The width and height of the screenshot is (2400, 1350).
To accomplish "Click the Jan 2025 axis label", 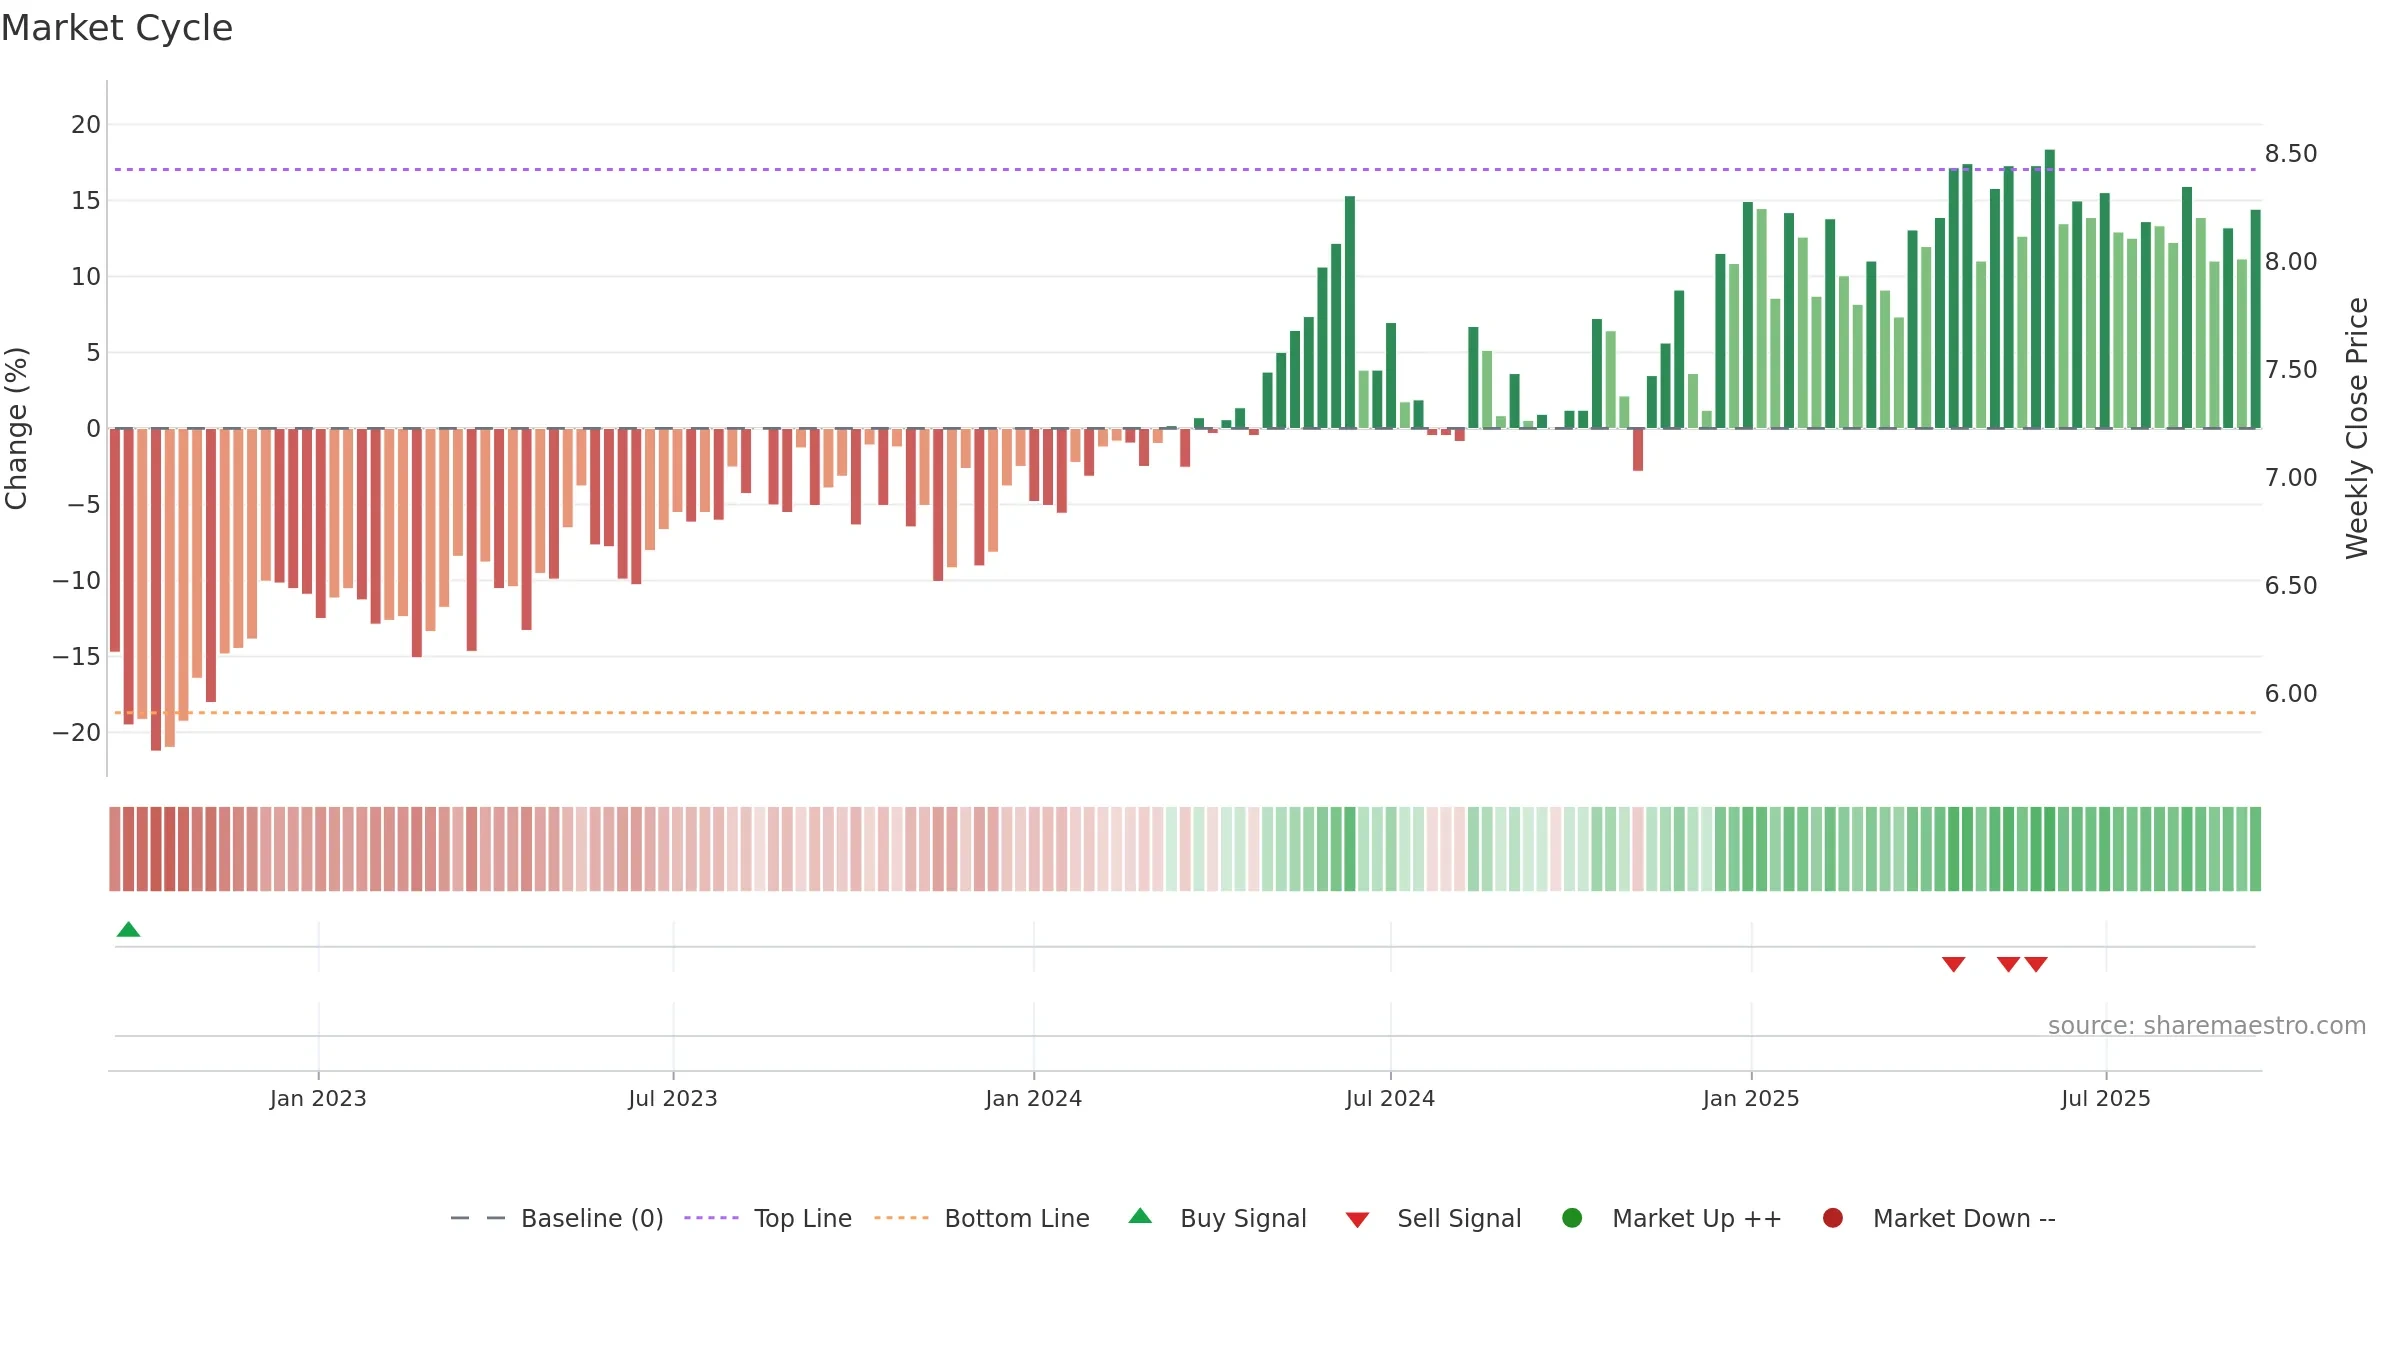I will tap(1751, 1098).
